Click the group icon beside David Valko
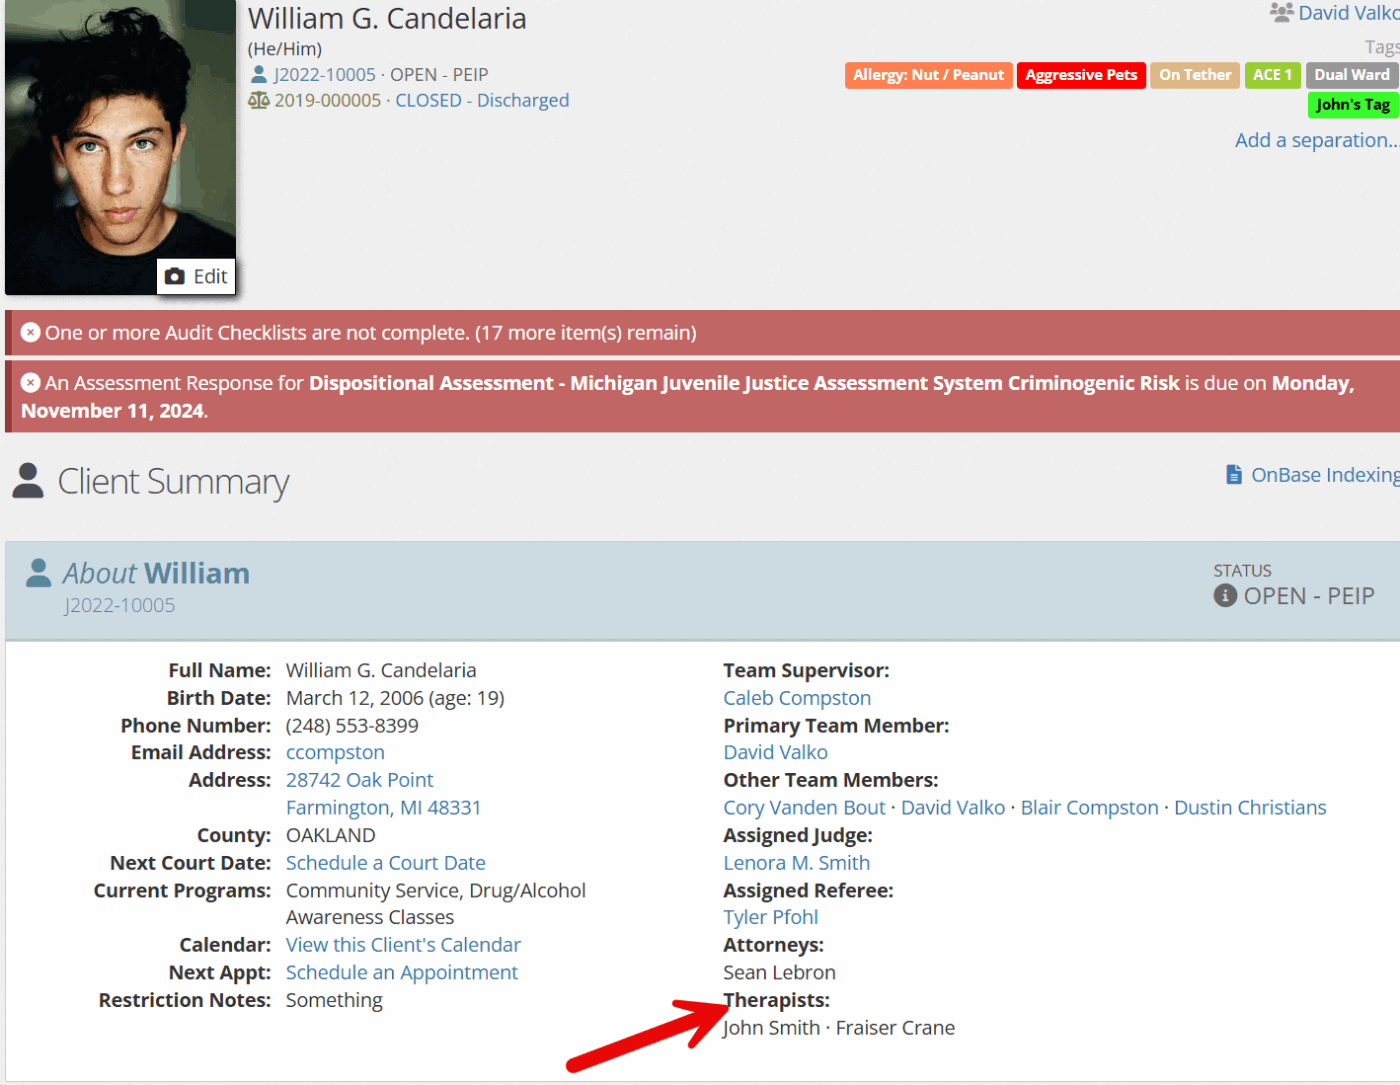1400x1085 pixels. [1281, 13]
